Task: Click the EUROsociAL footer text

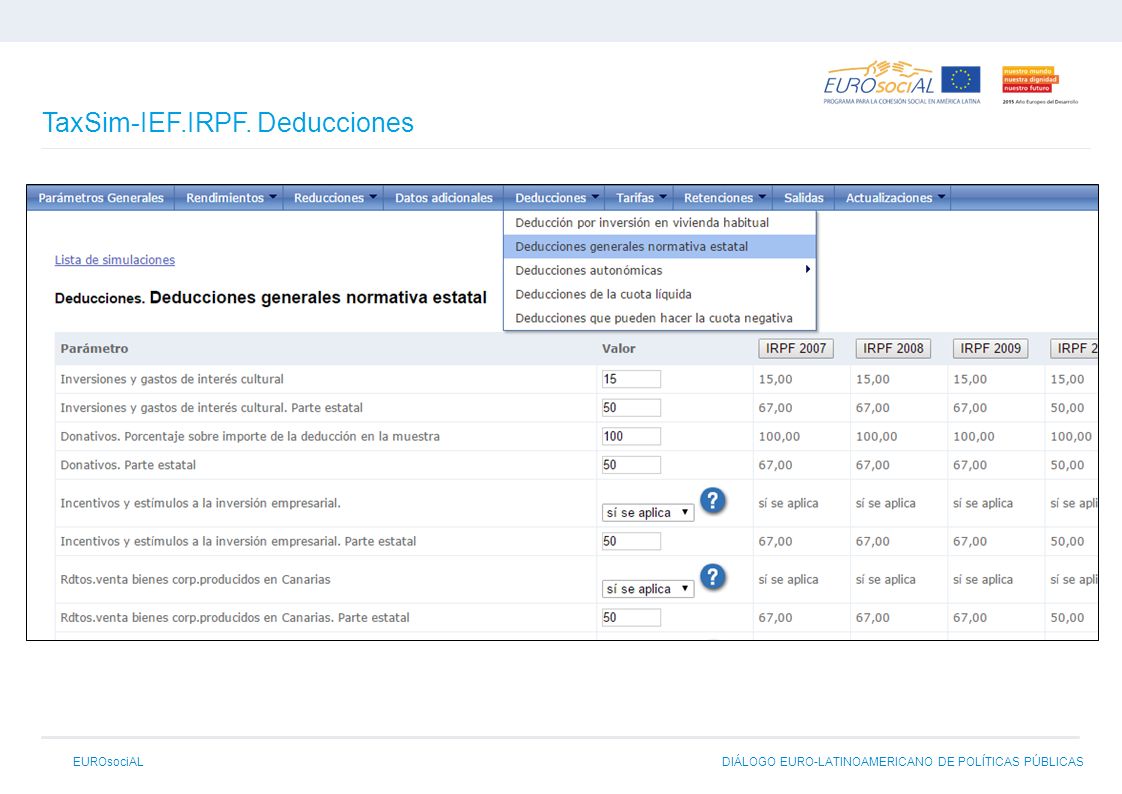Action: pos(108,762)
